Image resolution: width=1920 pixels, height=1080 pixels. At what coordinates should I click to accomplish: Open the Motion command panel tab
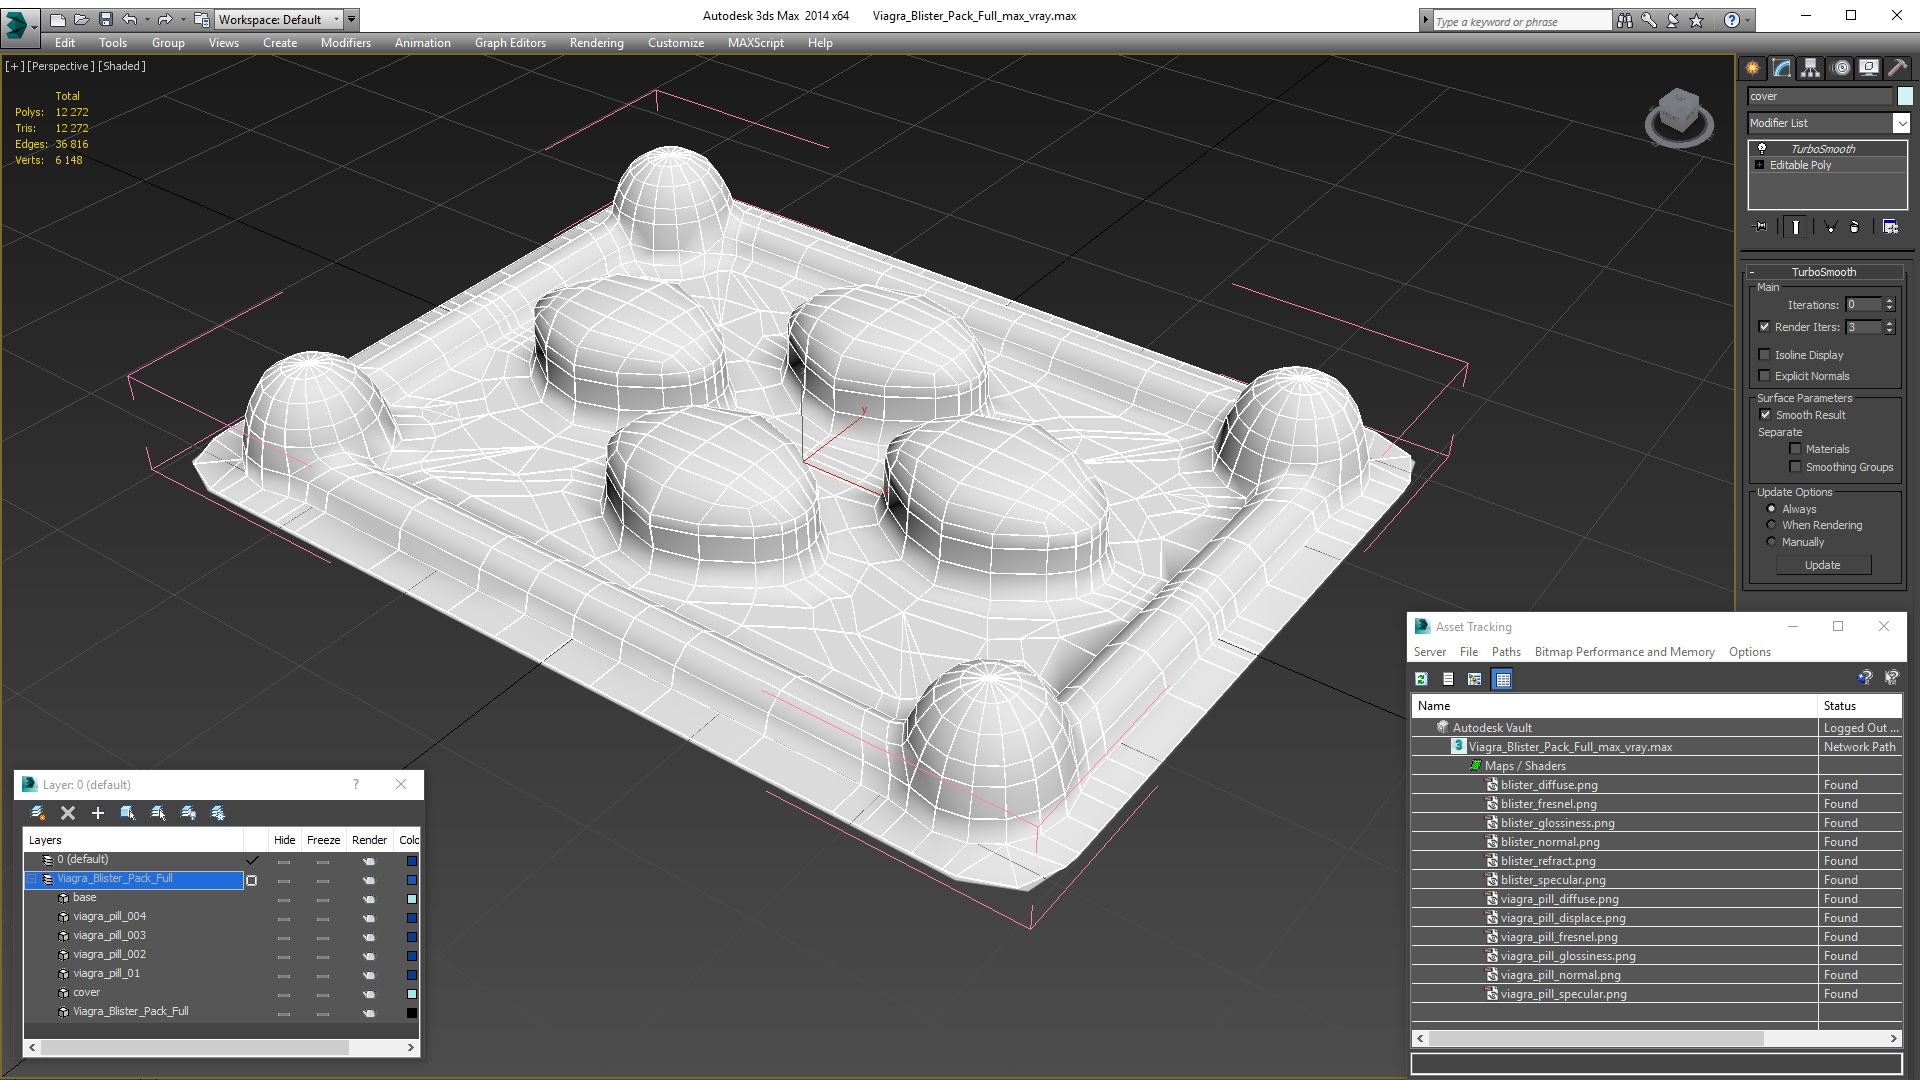[1841, 68]
